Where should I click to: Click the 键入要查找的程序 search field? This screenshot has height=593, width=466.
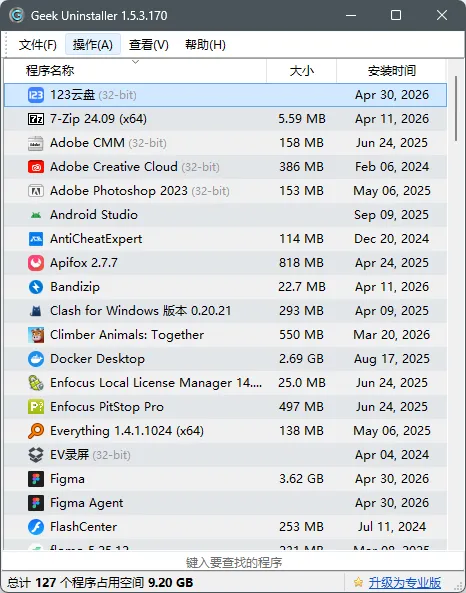[233, 562]
